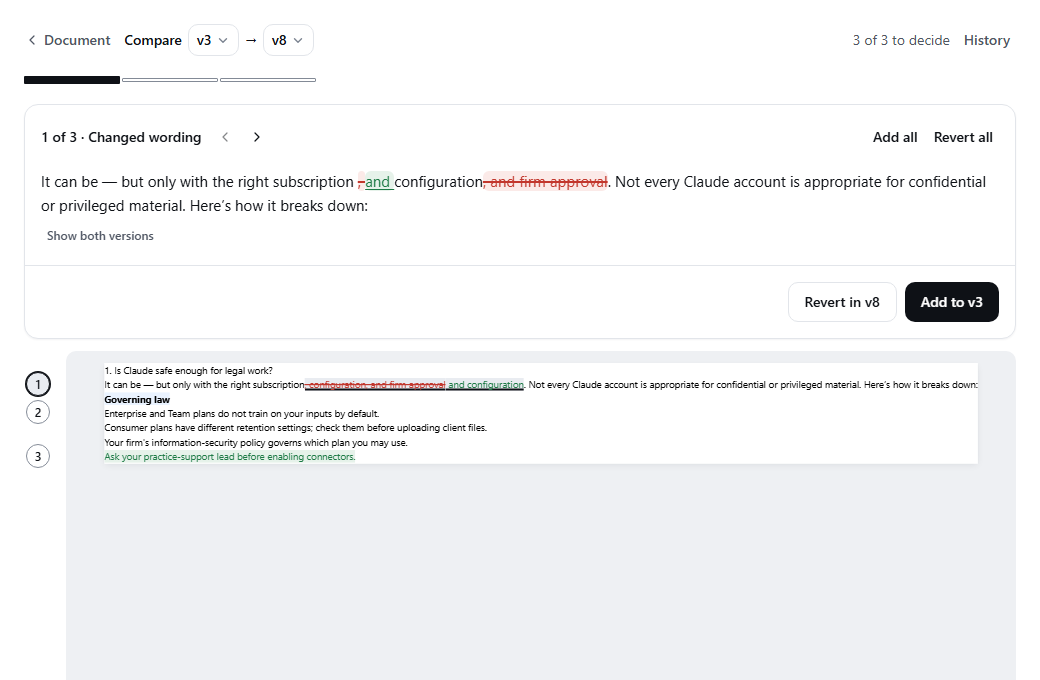Click 'Is Claude safe enough for legal work?' line
The height and width of the screenshot is (680, 1040).
coord(188,371)
